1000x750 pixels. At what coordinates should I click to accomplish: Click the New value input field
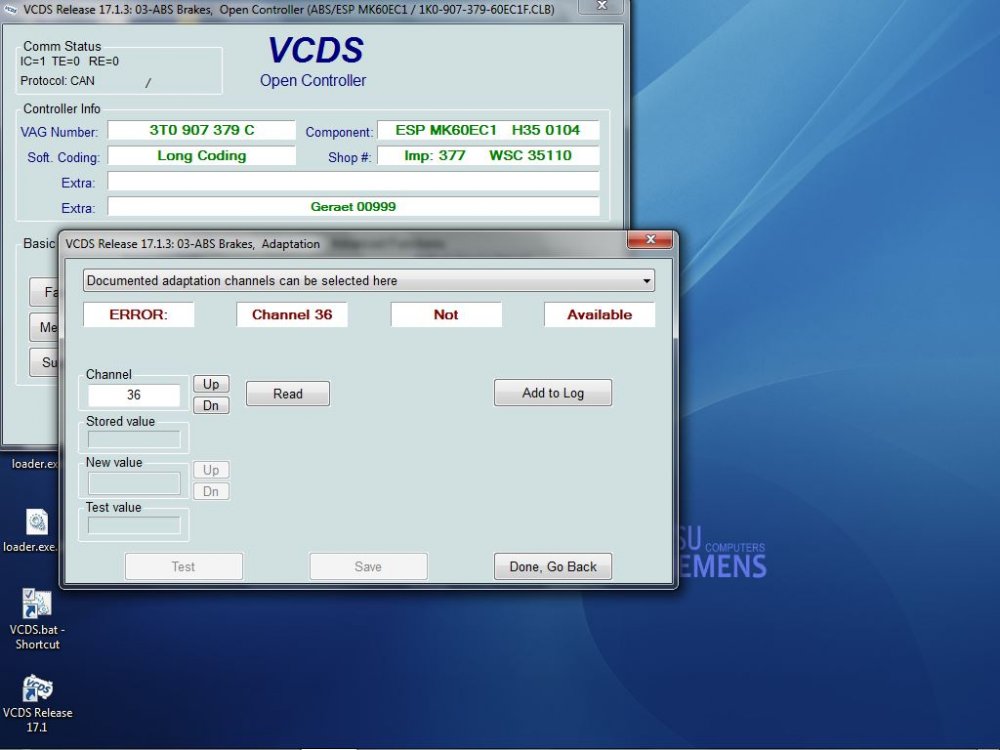coord(134,483)
